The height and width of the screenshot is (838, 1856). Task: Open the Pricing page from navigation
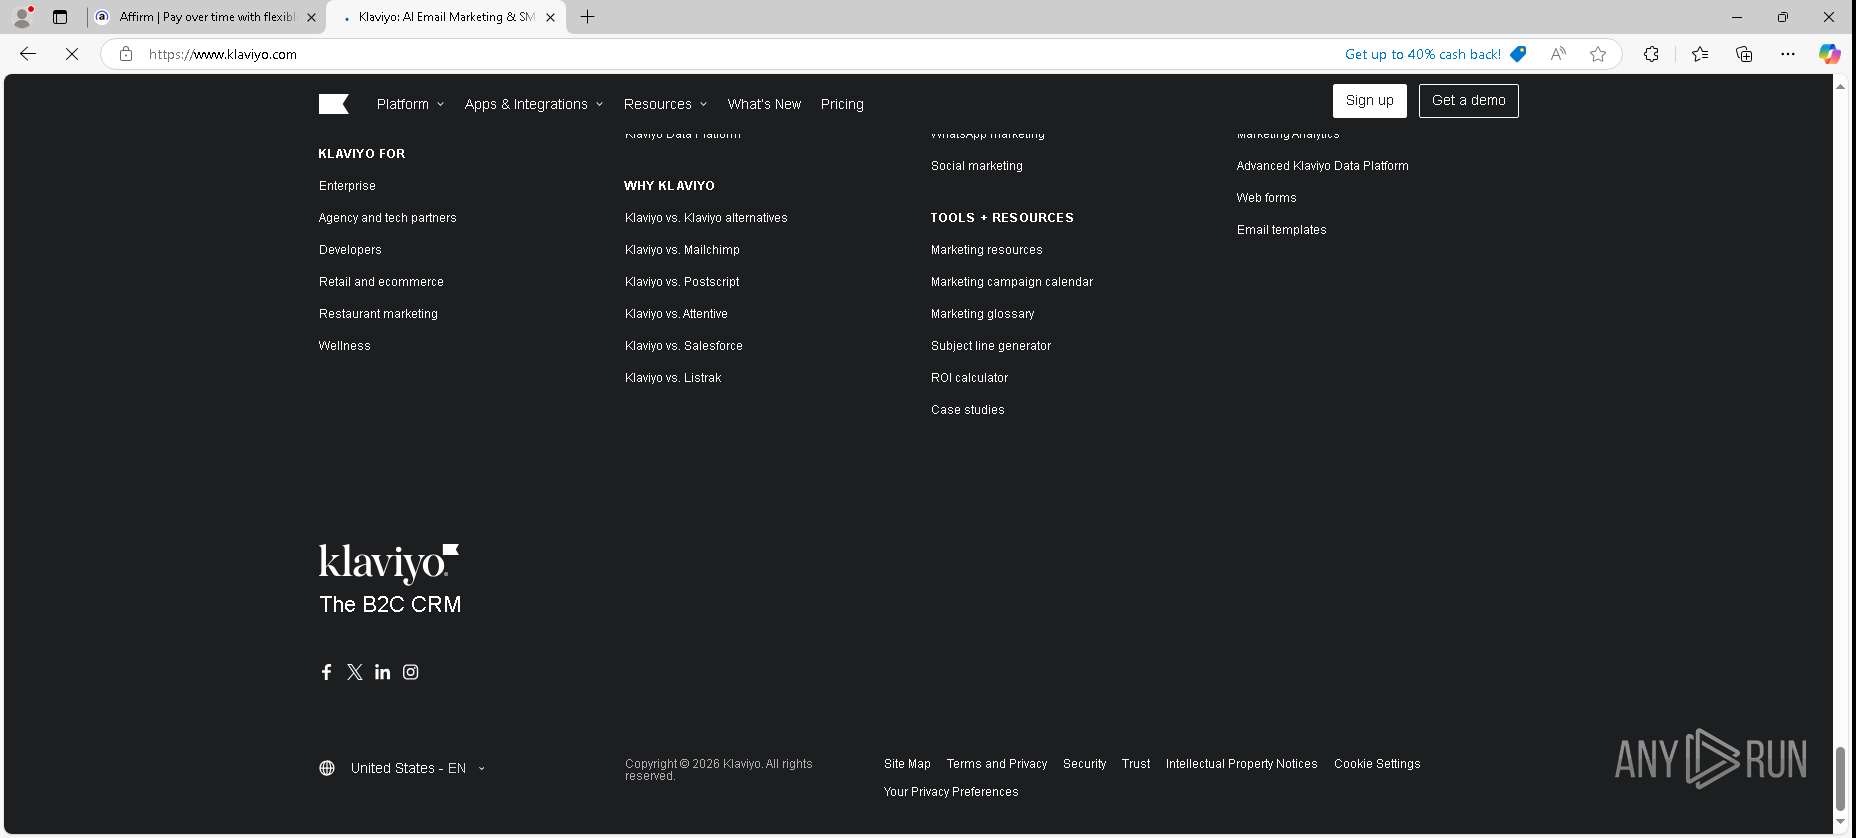point(842,104)
